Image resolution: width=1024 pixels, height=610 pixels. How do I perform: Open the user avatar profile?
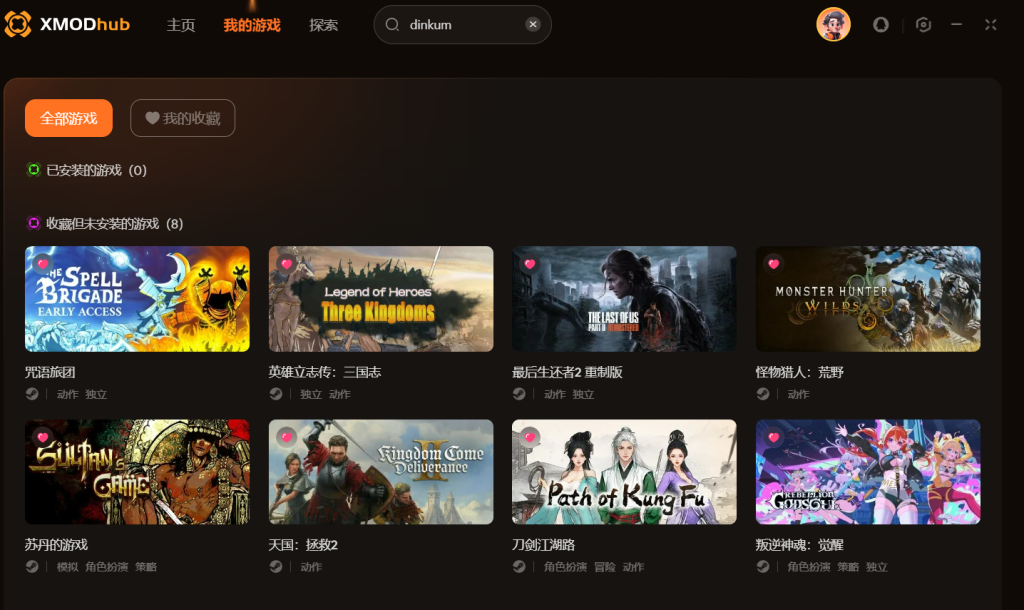(x=833, y=24)
